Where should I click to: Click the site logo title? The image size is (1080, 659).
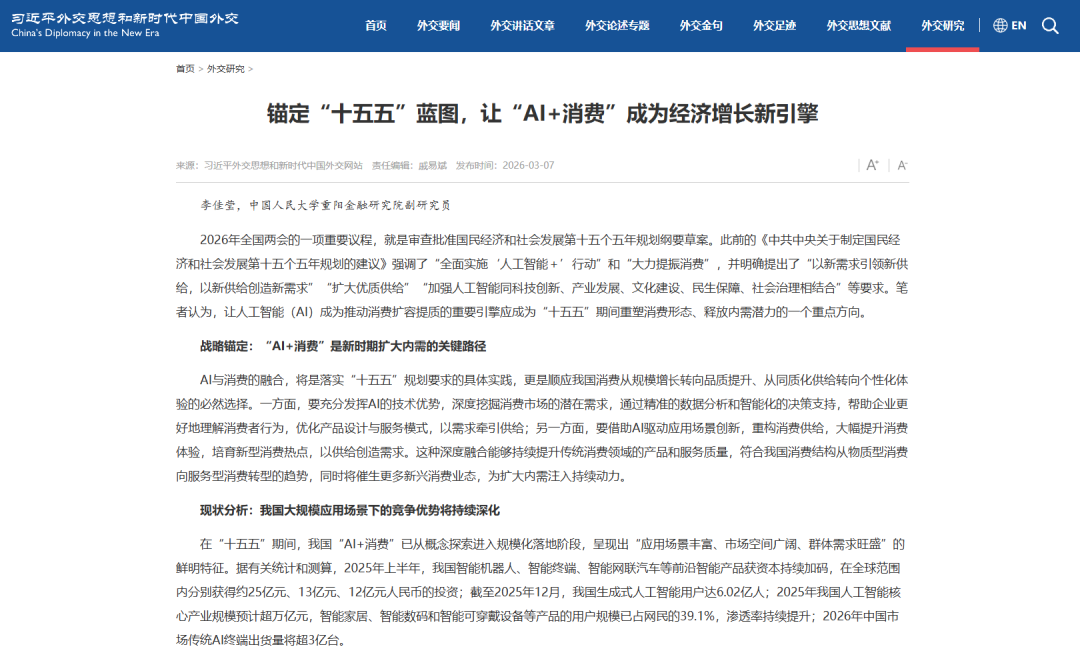click(x=125, y=25)
